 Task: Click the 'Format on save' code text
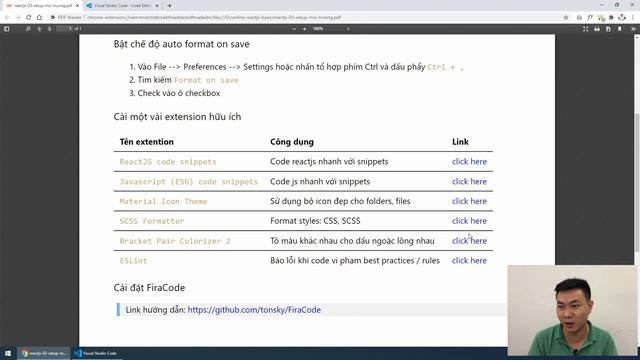coord(206,80)
